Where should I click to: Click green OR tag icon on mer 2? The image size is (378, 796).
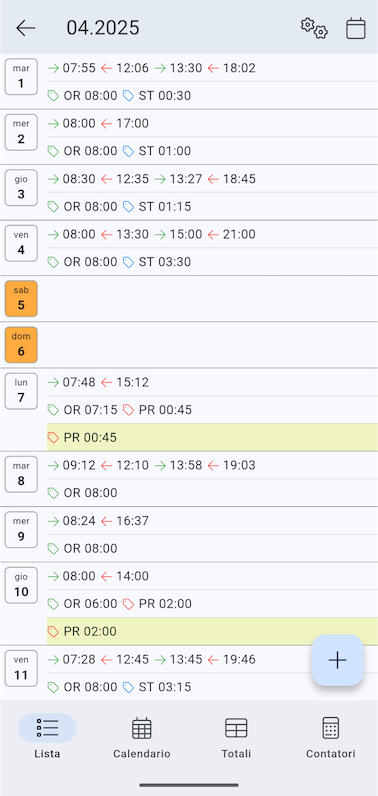[x=53, y=151]
